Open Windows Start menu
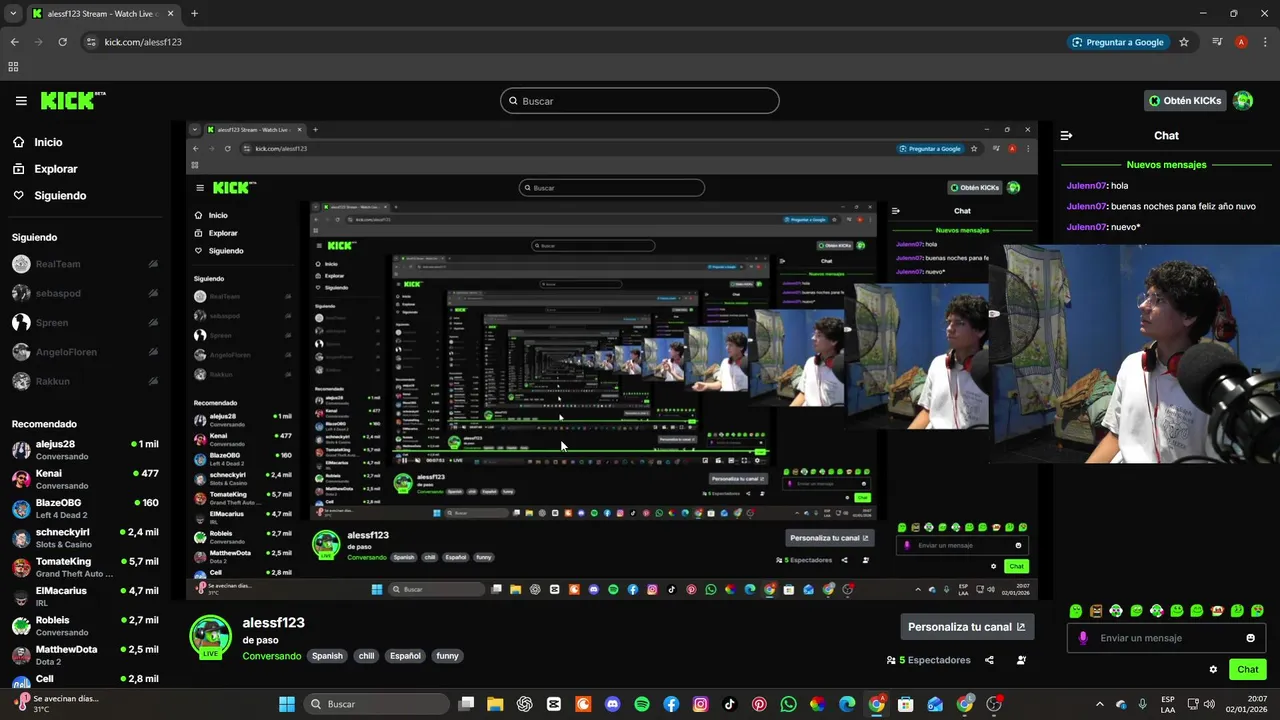Viewport: 1280px width, 720px height. [x=287, y=704]
